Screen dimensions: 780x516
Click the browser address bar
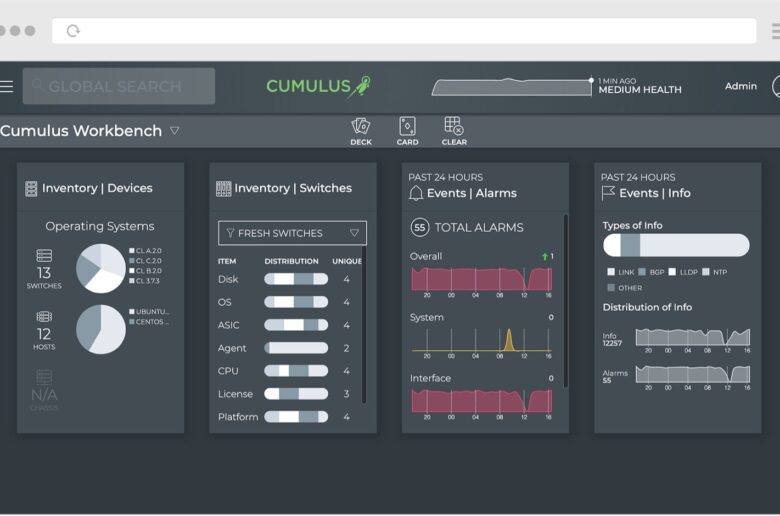pos(404,31)
